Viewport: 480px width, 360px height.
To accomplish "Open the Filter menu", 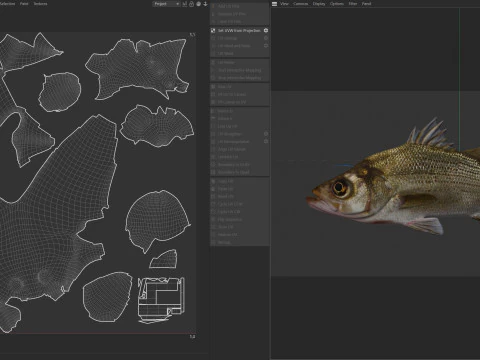I will pyautogui.click(x=353, y=4).
